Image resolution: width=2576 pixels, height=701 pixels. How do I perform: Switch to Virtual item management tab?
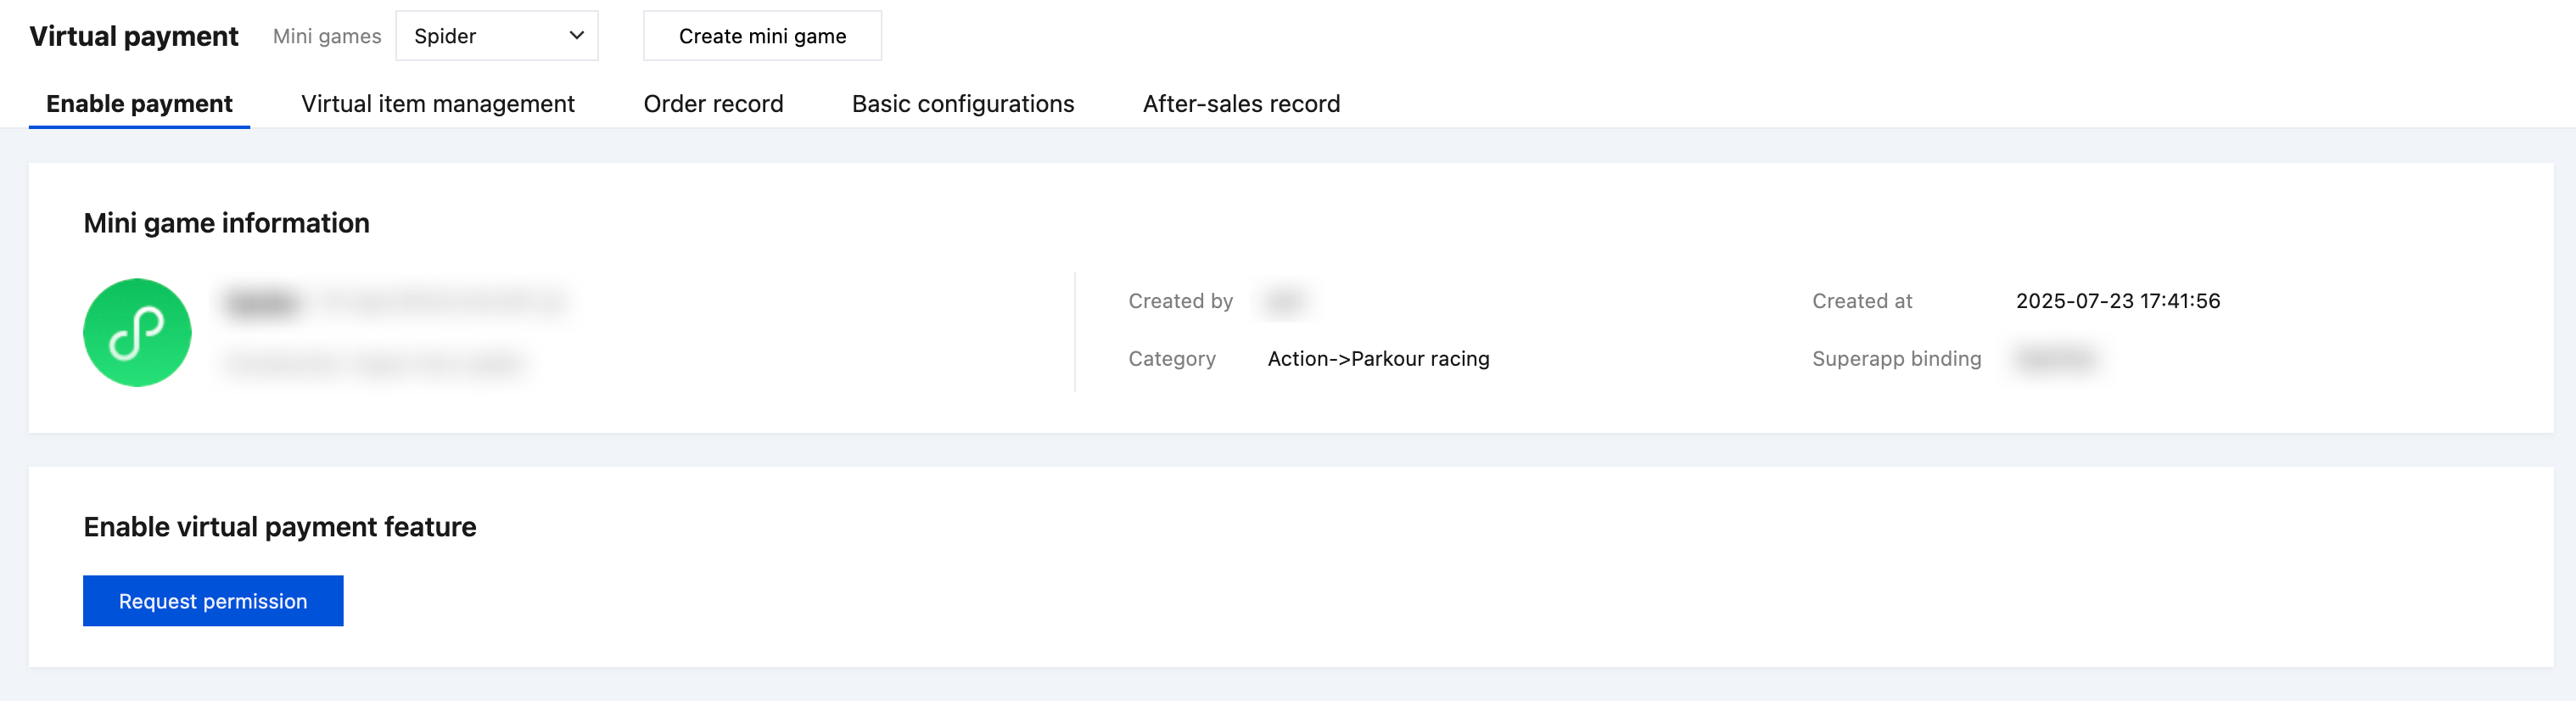point(437,104)
